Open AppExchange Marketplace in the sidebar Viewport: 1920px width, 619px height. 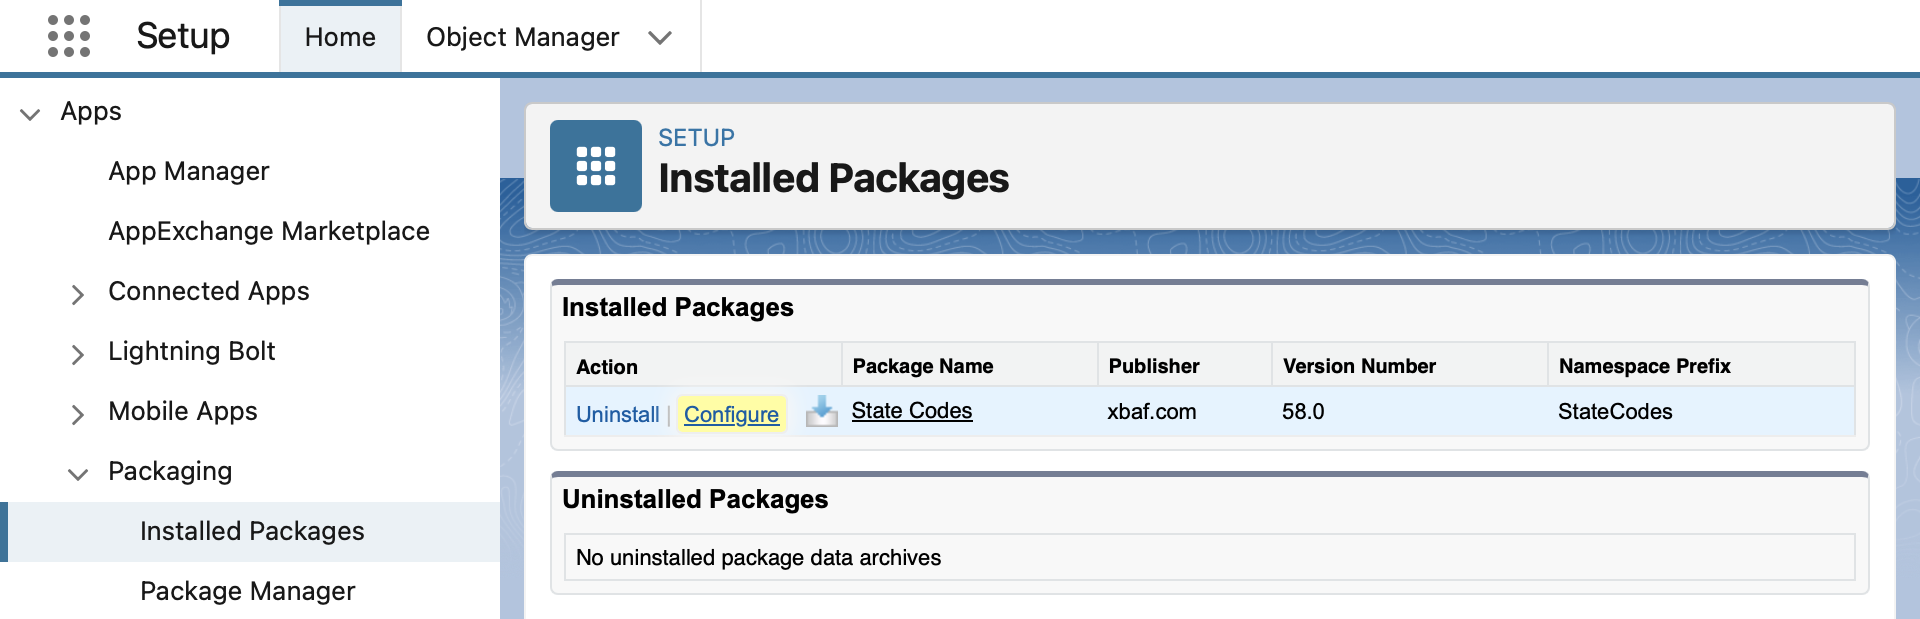tap(269, 231)
